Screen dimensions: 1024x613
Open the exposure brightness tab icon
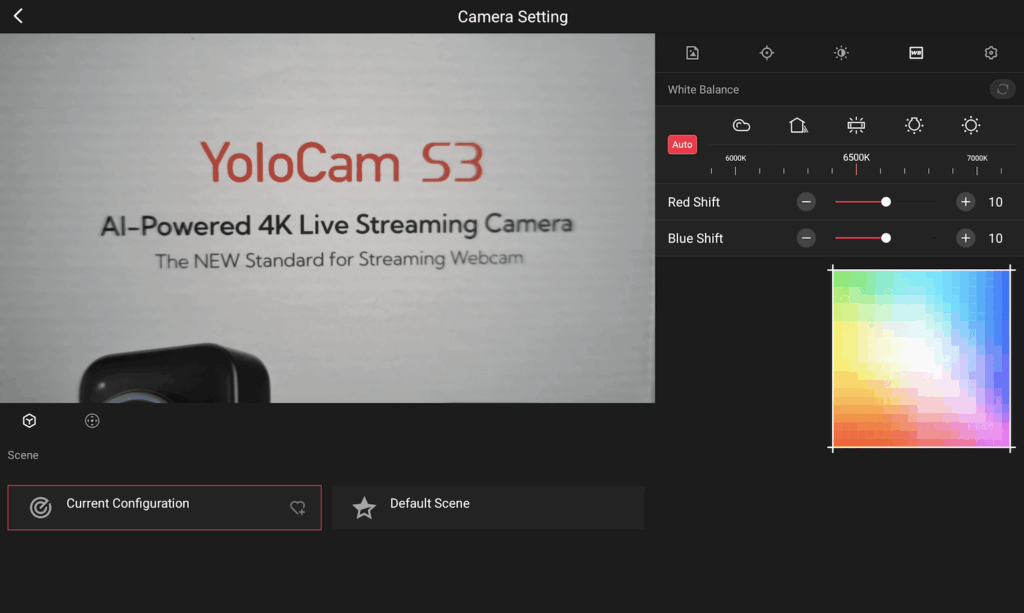842,53
